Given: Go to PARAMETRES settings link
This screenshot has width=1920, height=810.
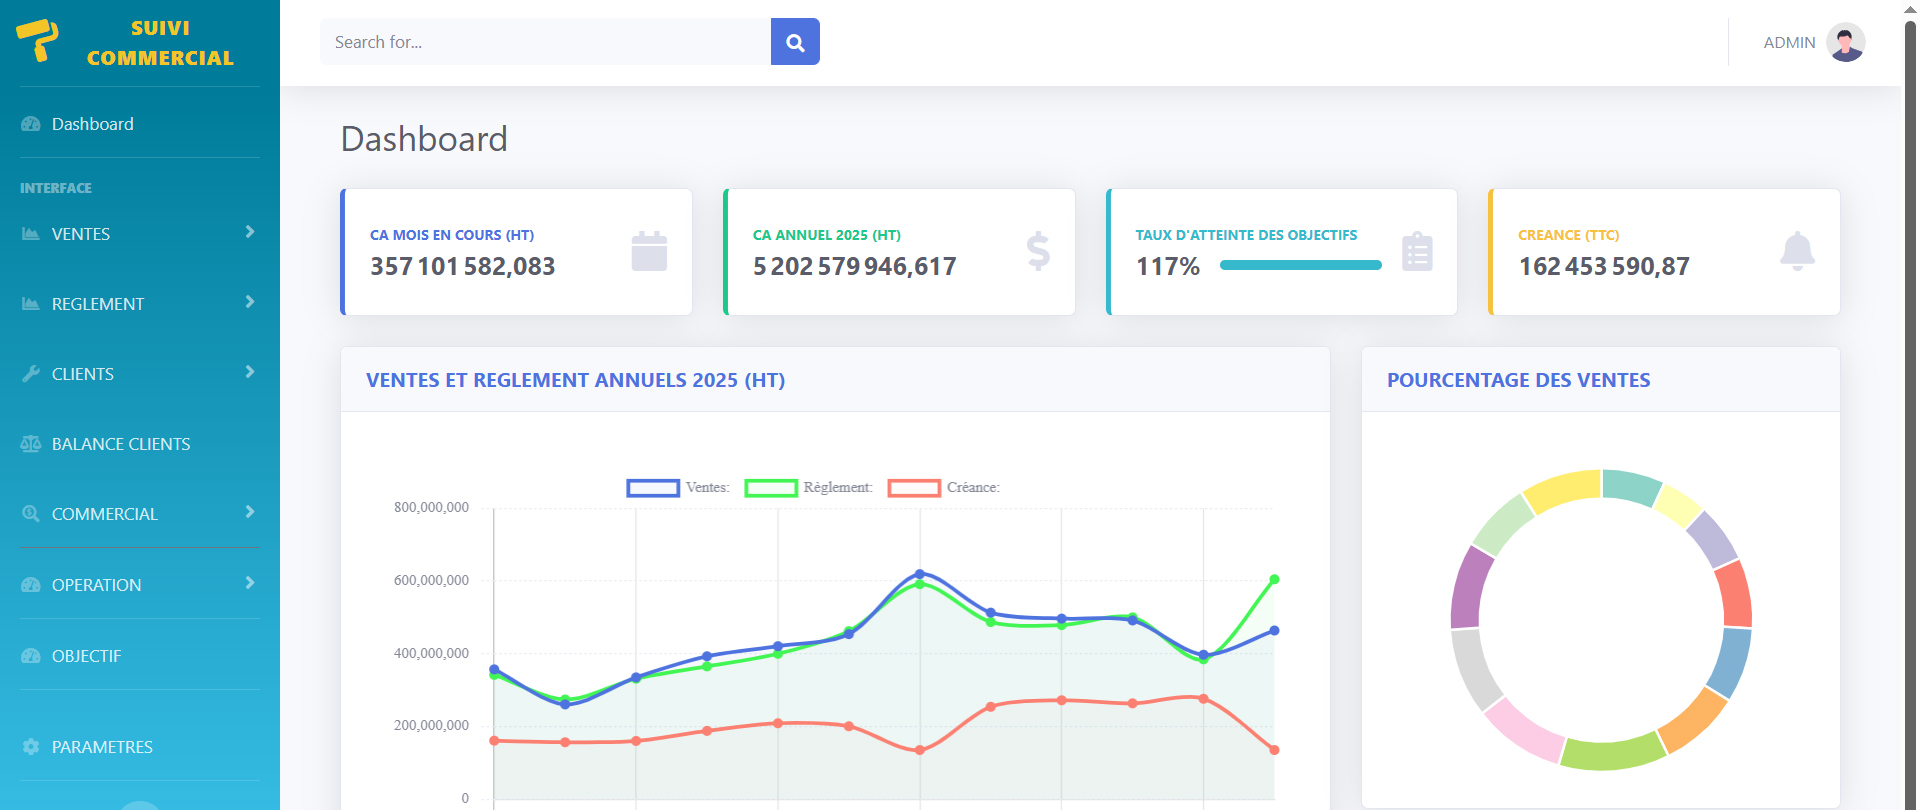Looking at the screenshot, I should tap(102, 747).
